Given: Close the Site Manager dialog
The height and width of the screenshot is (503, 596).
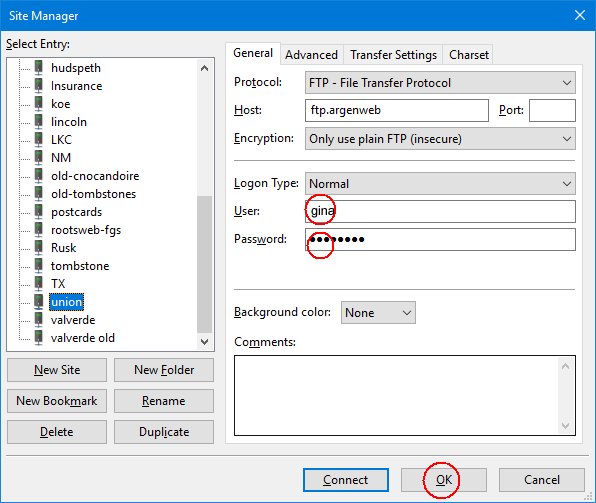Looking at the screenshot, I should [x=580, y=15].
